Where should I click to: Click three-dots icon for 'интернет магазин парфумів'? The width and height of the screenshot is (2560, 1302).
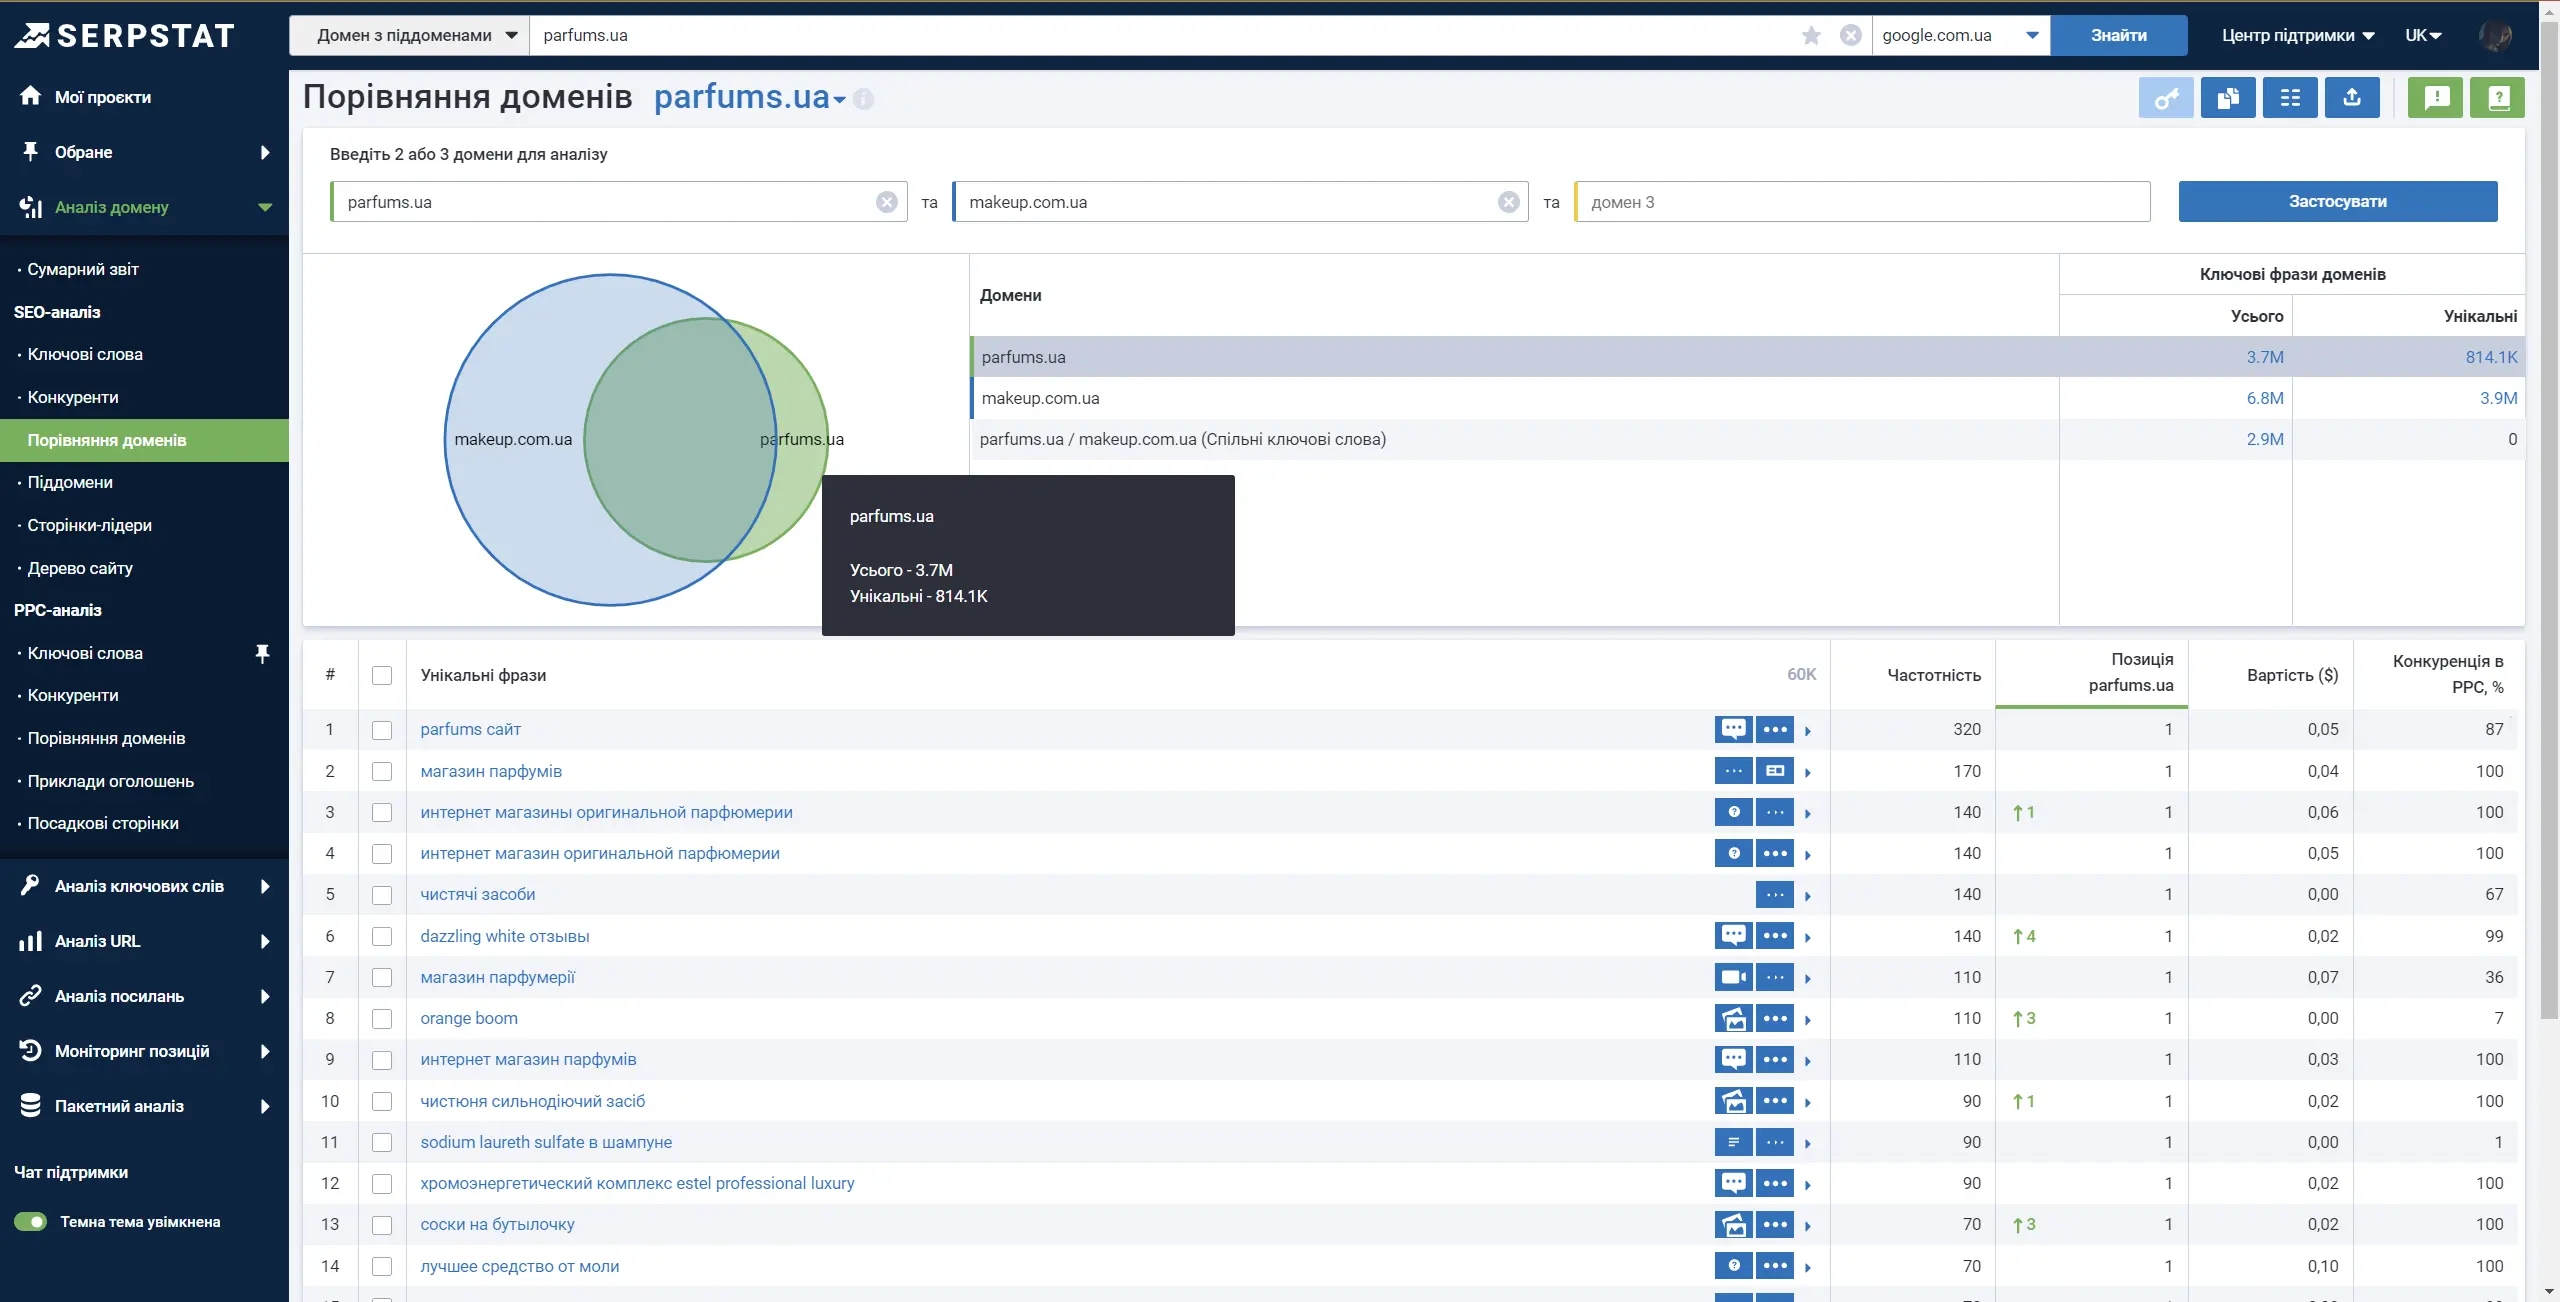[x=1775, y=1059]
